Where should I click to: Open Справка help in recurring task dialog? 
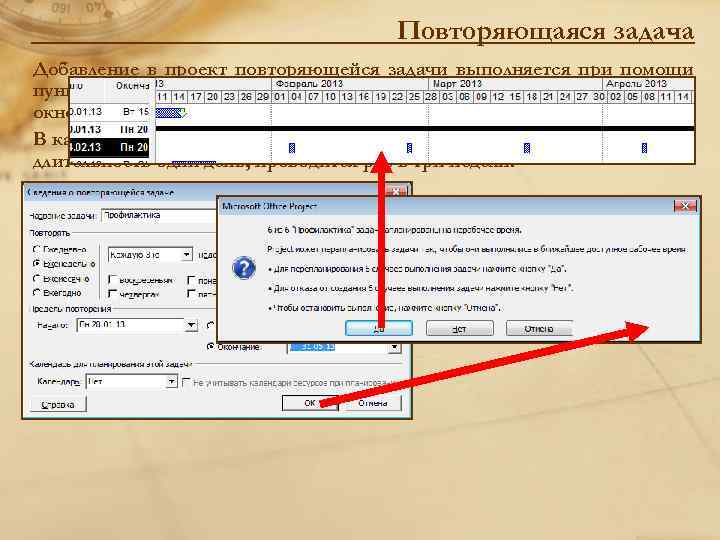(x=57, y=405)
